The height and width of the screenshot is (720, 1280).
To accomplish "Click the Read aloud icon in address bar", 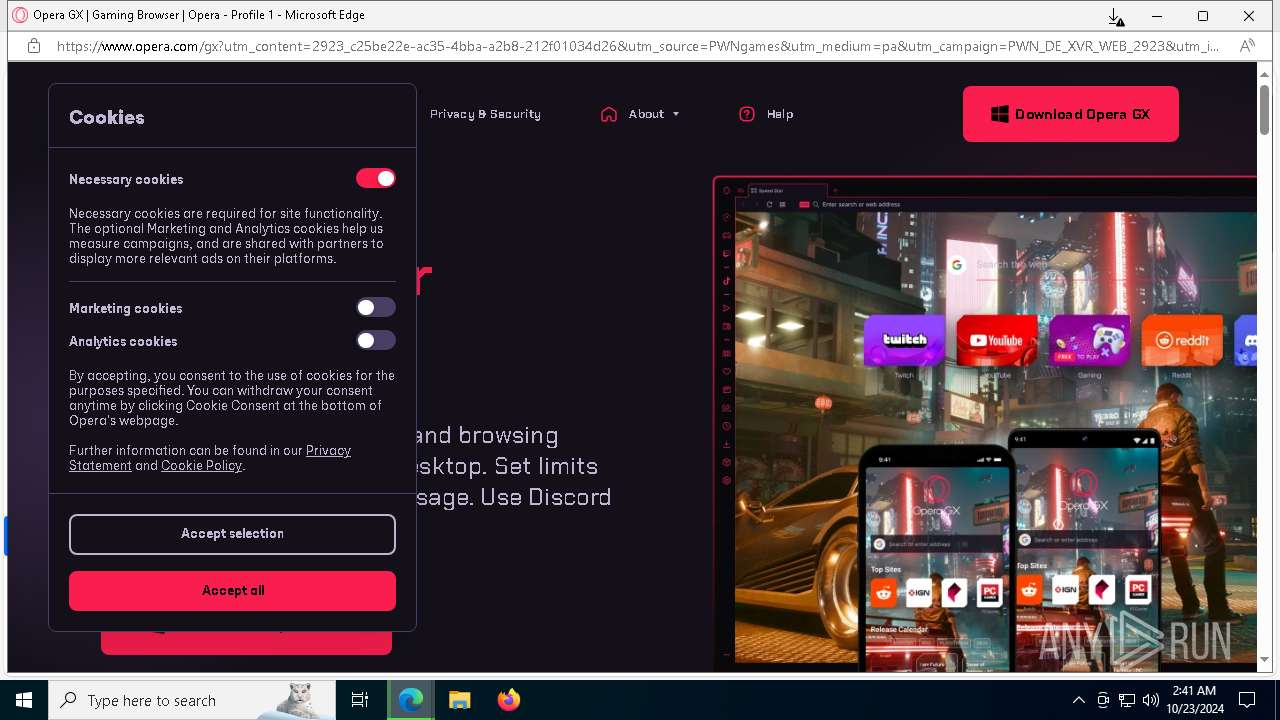I will click(1247, 46).
